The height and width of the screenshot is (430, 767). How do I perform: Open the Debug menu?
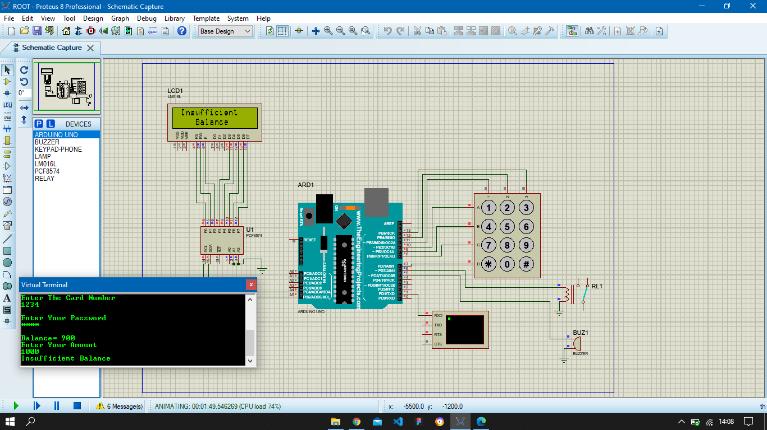146,18
